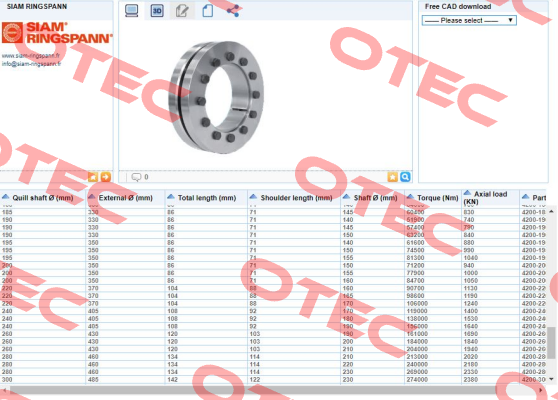
Task: Click the share icon in viewer toolbar
Action: [233, 11]
